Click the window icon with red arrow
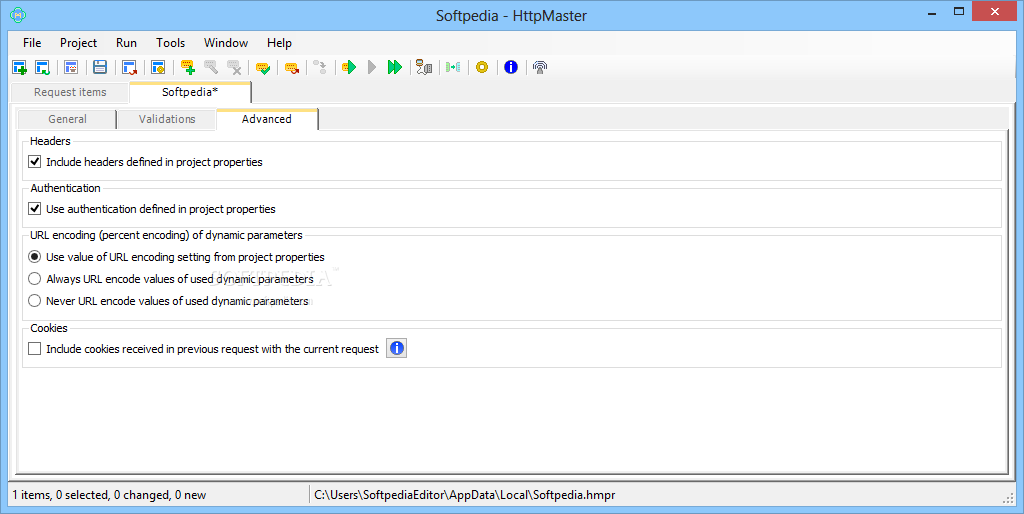1024x514 pixels. tap(129, 67)
